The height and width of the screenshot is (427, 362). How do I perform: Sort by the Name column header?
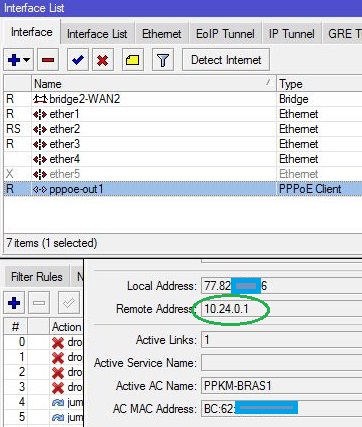click(153, 84)
